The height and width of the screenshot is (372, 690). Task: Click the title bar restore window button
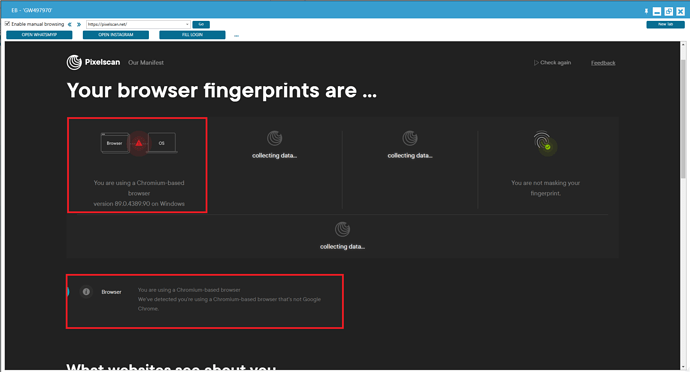668,11
